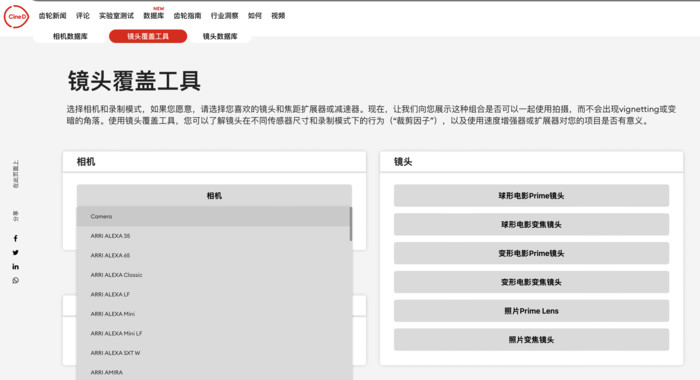Expand 变形电影变焦镜头 lens category
The width and height of the screenshot is (700, 380).
click(x=531, y=282)
